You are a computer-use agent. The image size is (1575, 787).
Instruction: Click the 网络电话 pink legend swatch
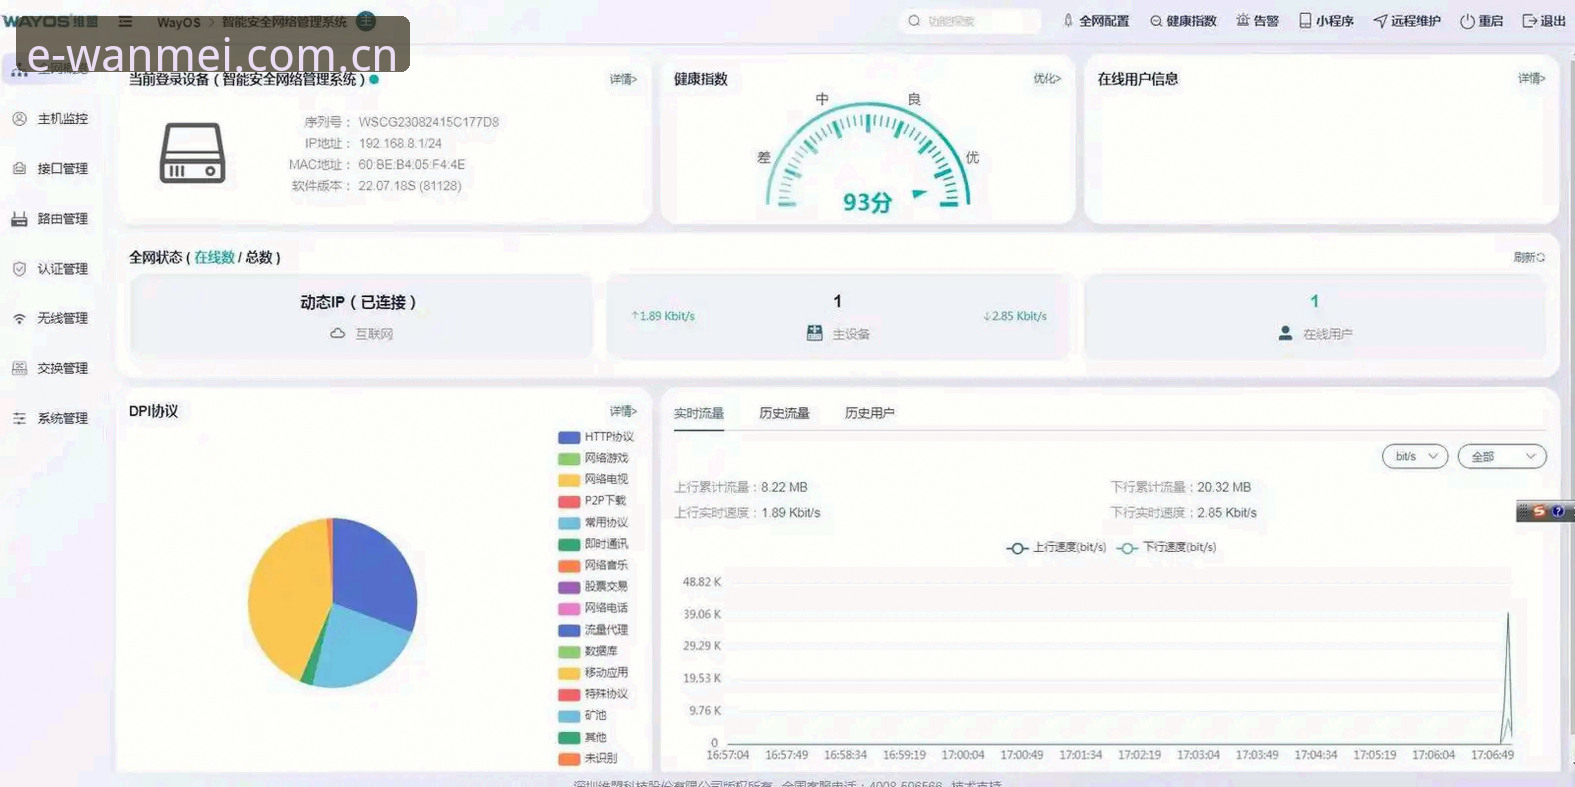click(569, 609)
